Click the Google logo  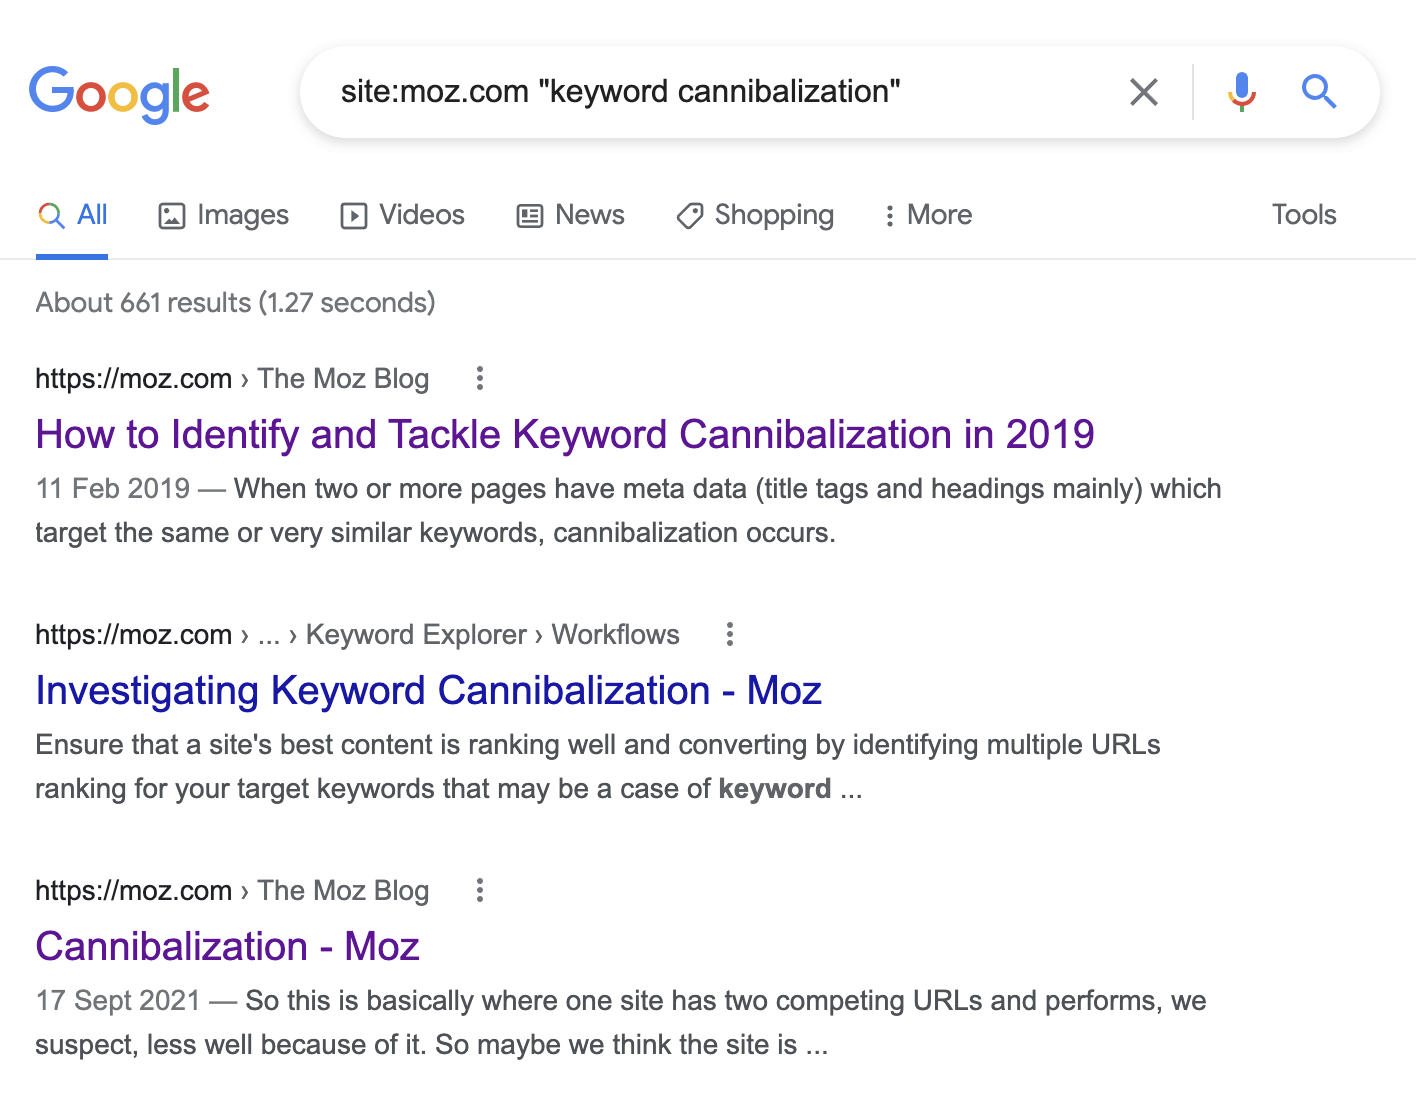pyautogui.click(x=119, y=93)
